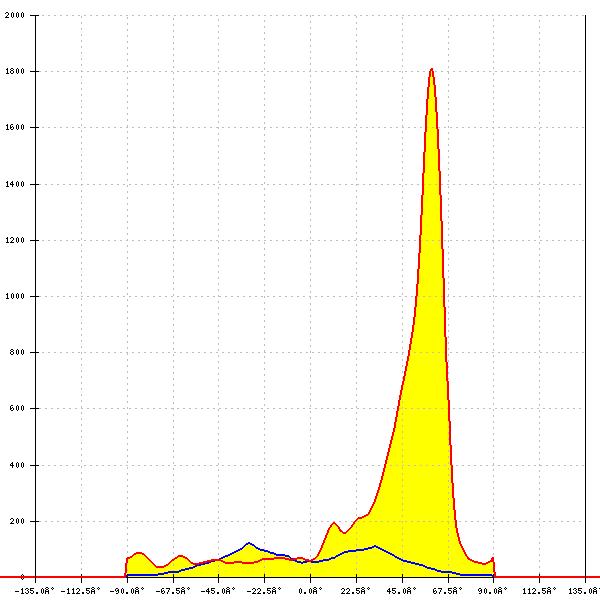Click the -90.0 x-axis label

(x=127, y=591)
